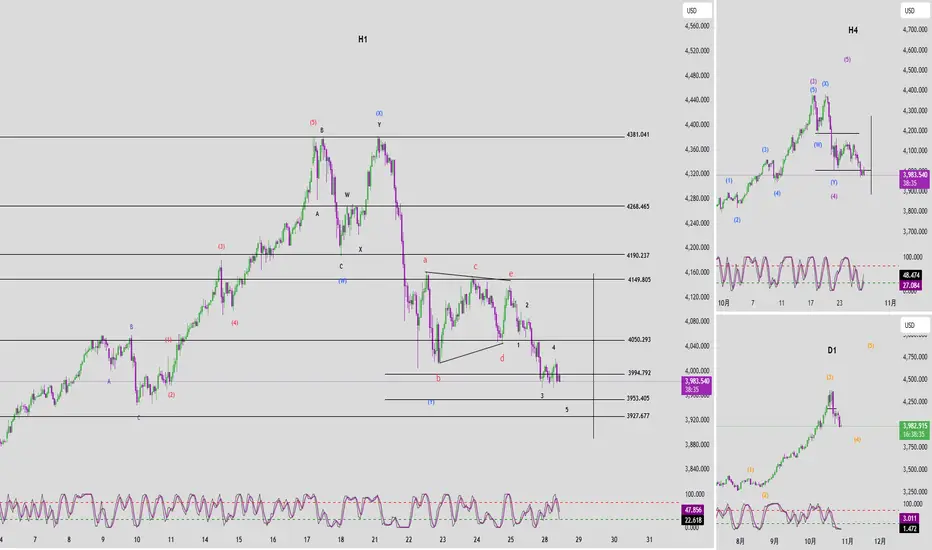
Task: Click the 48.474 oscillator value on H4
Action: pyautogui.click(x=911, y=275)
